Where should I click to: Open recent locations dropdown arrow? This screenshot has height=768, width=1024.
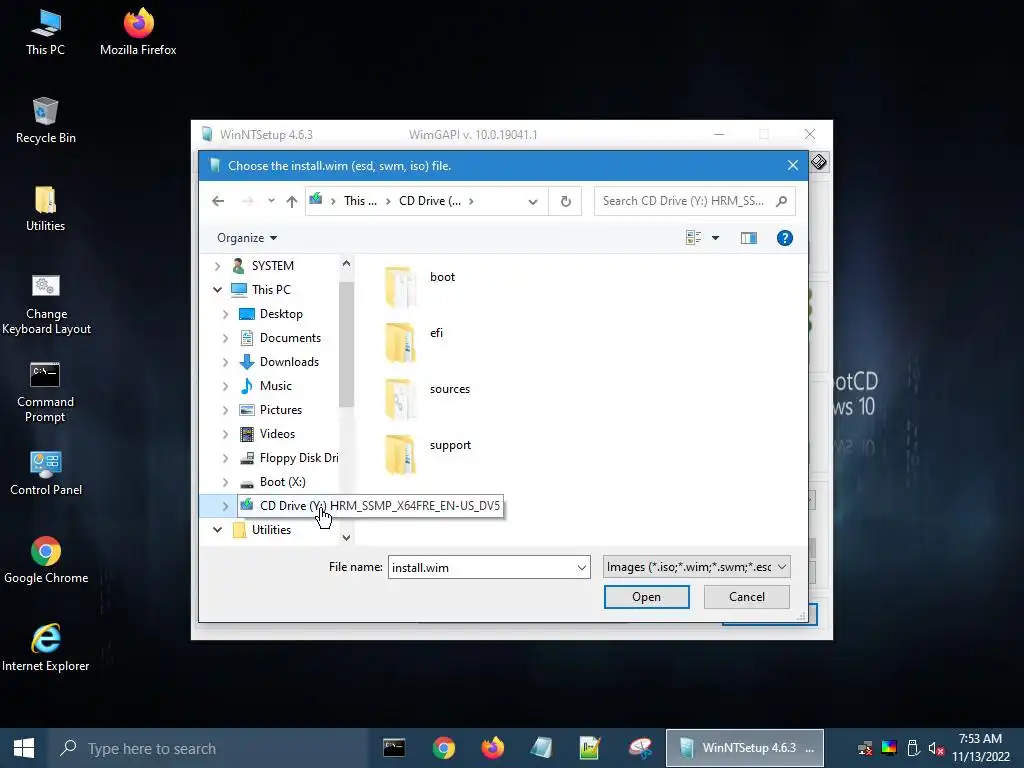[x=271, y=201]
